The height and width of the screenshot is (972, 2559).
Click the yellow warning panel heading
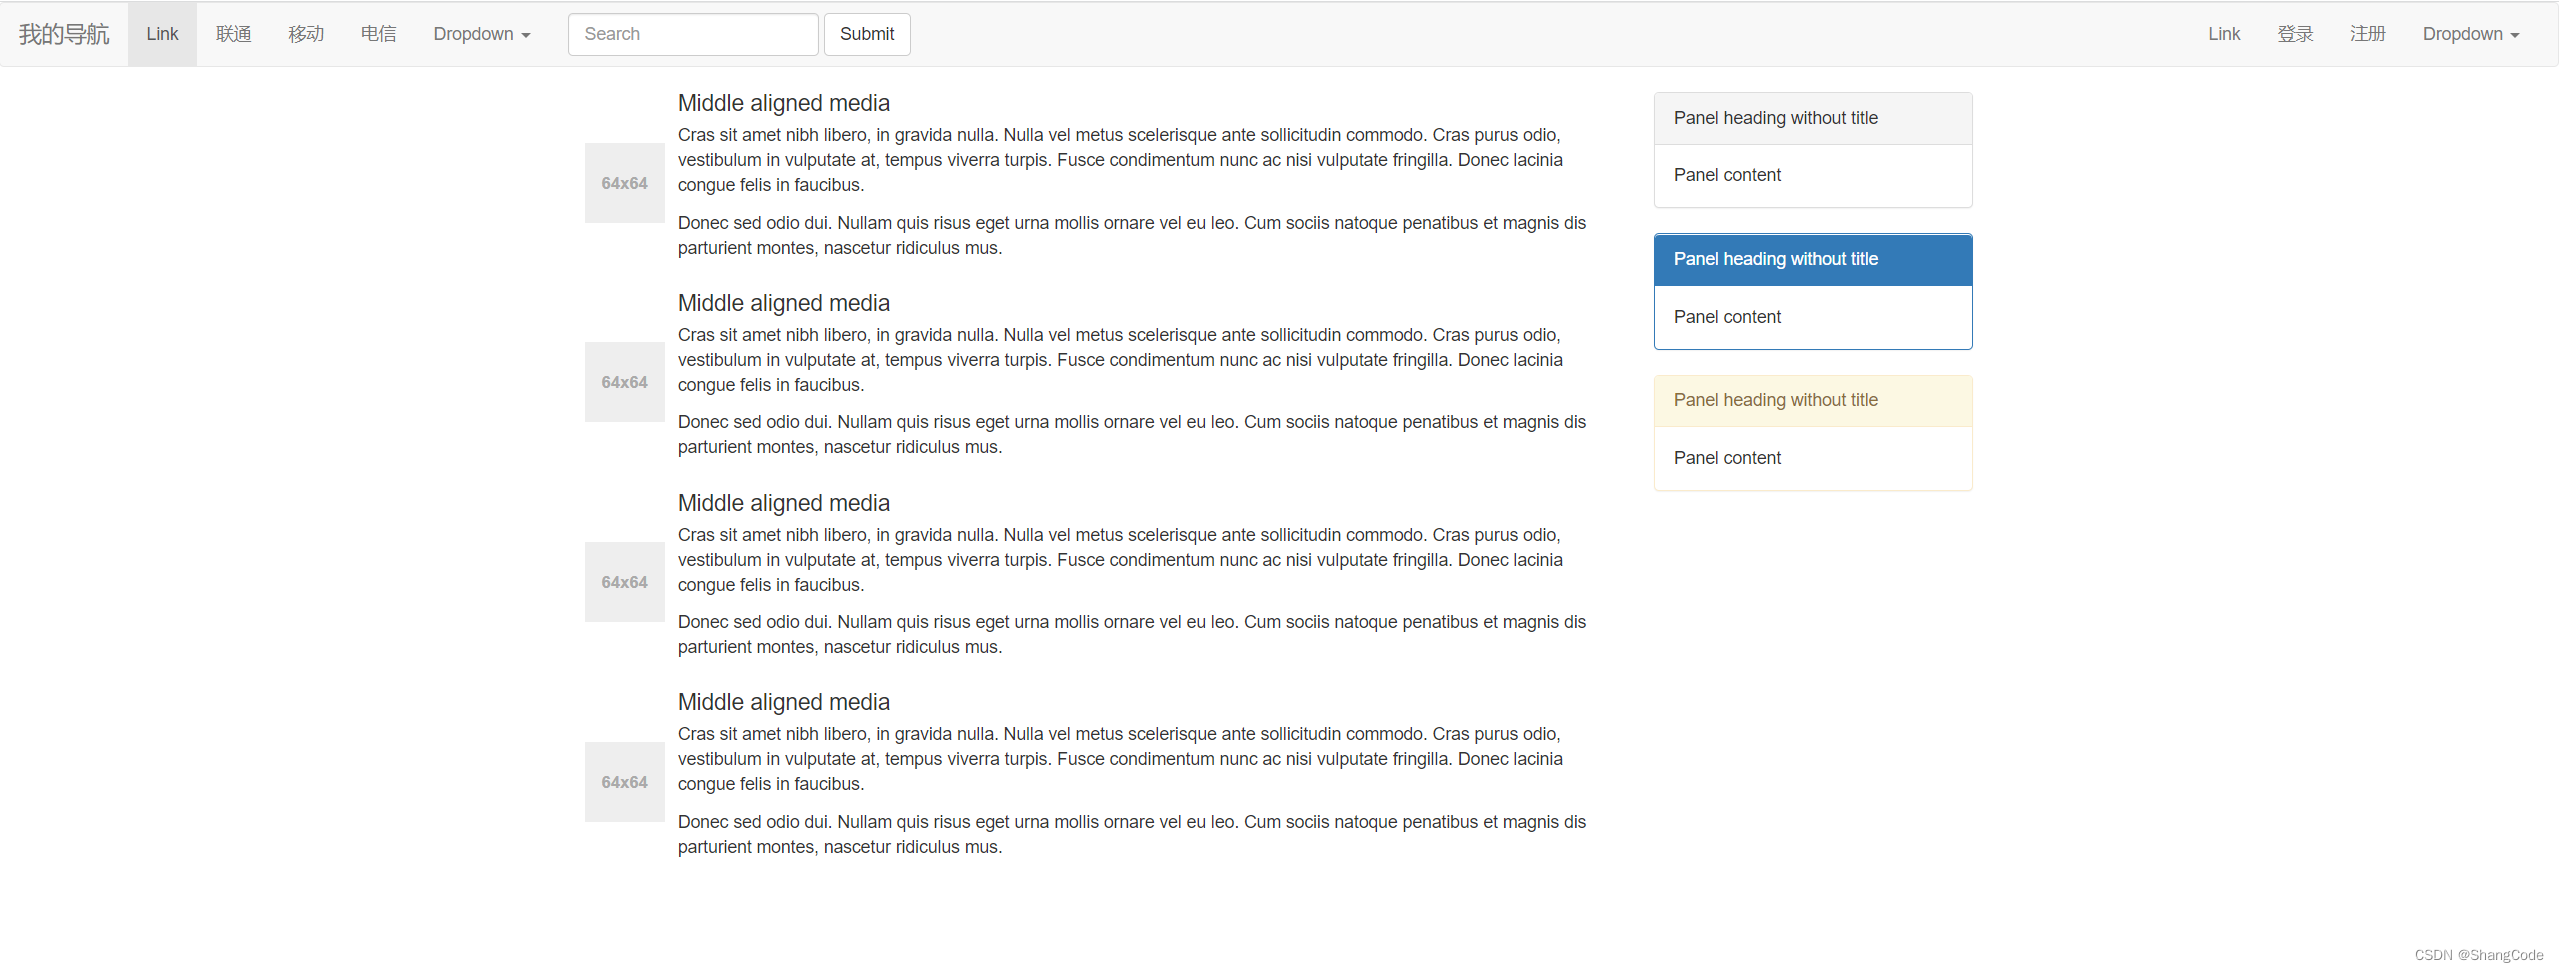click(x=1812, y=401)
